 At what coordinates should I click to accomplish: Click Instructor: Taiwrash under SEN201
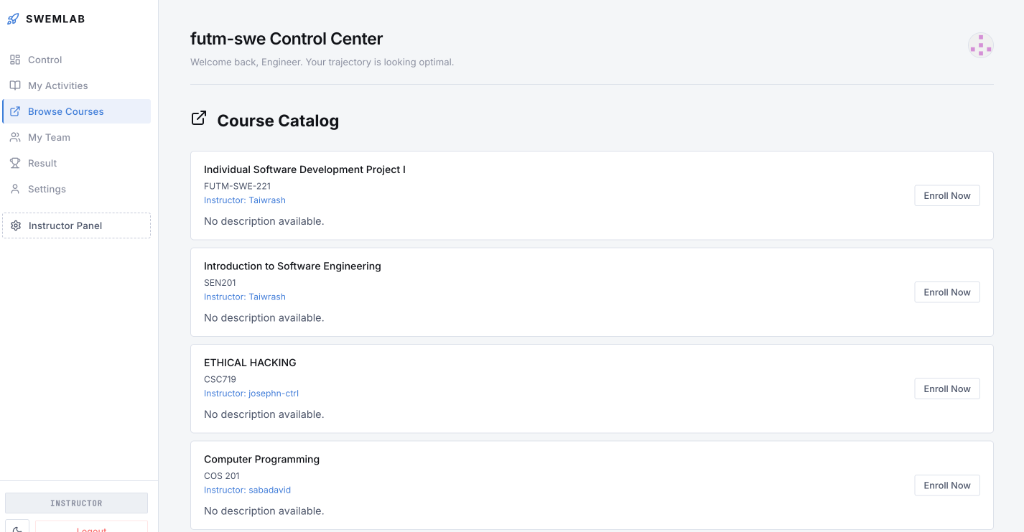244,297
